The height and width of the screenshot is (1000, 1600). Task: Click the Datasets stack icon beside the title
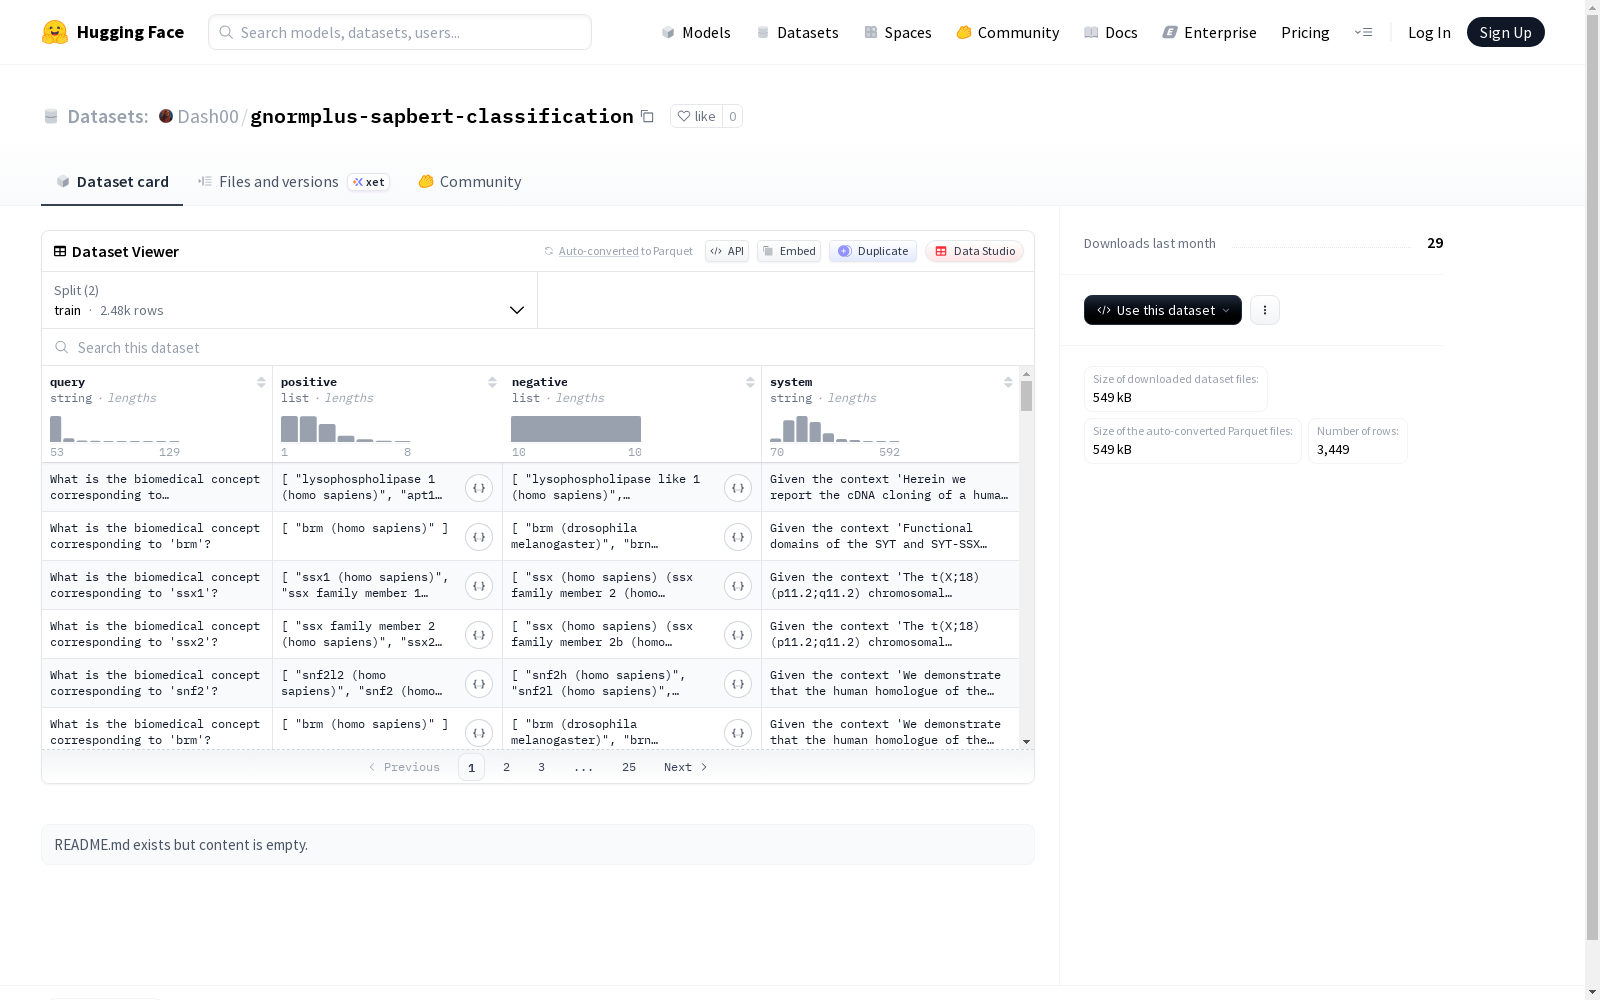pos(51,117)
